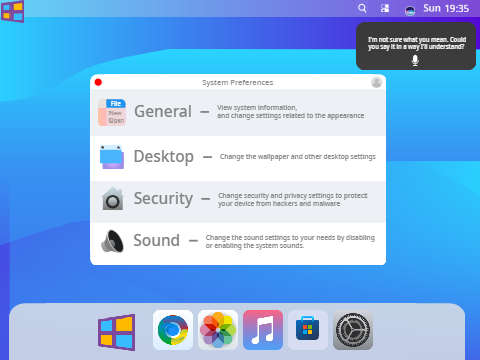
Task: Open the Windows logo launcher in dock
Action: [x=117, y=332]
